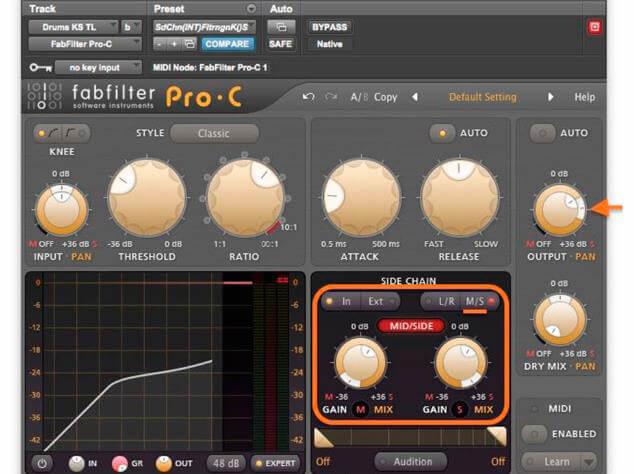Toggle the IN level meter knob
Image resolution: width=634 pixels, height=474 pixels.
tap(76, 463)
